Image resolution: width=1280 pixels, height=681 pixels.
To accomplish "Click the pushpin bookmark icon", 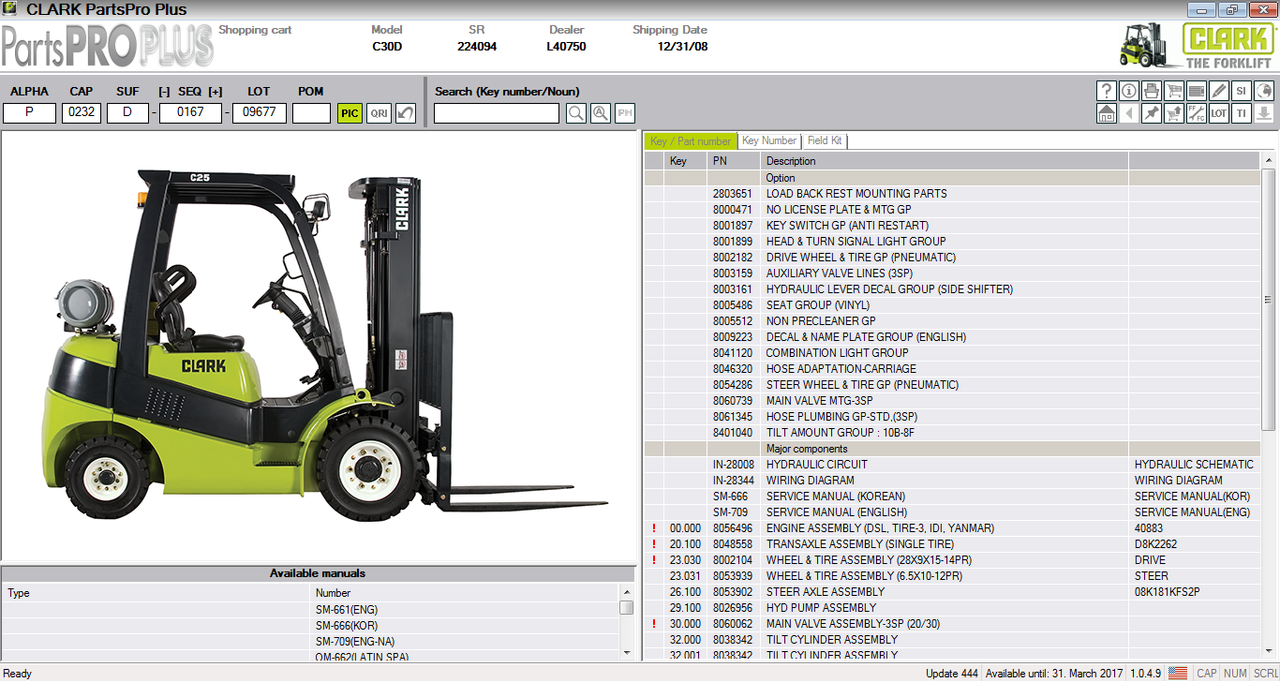I will [1151, 114].
